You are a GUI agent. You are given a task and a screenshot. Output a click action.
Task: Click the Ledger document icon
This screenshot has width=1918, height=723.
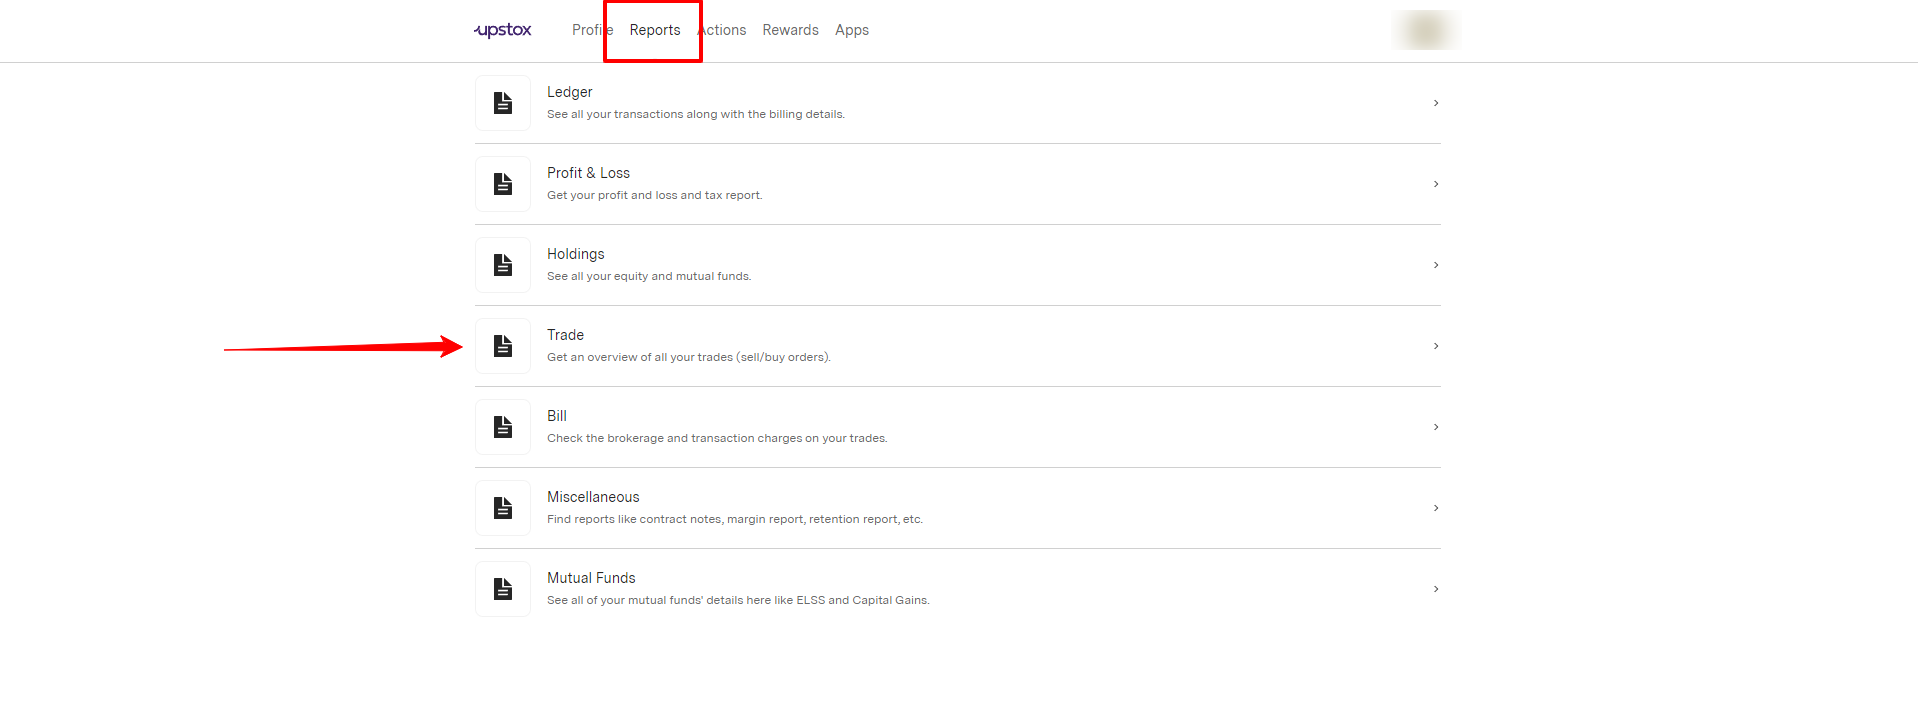tap(503, 103)
